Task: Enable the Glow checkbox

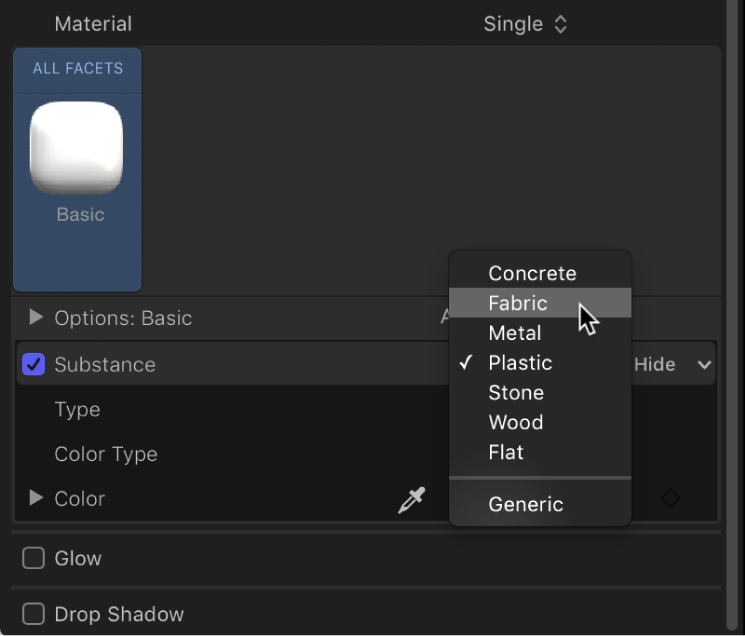Action: pyautogui.click(x=34, y=559)
